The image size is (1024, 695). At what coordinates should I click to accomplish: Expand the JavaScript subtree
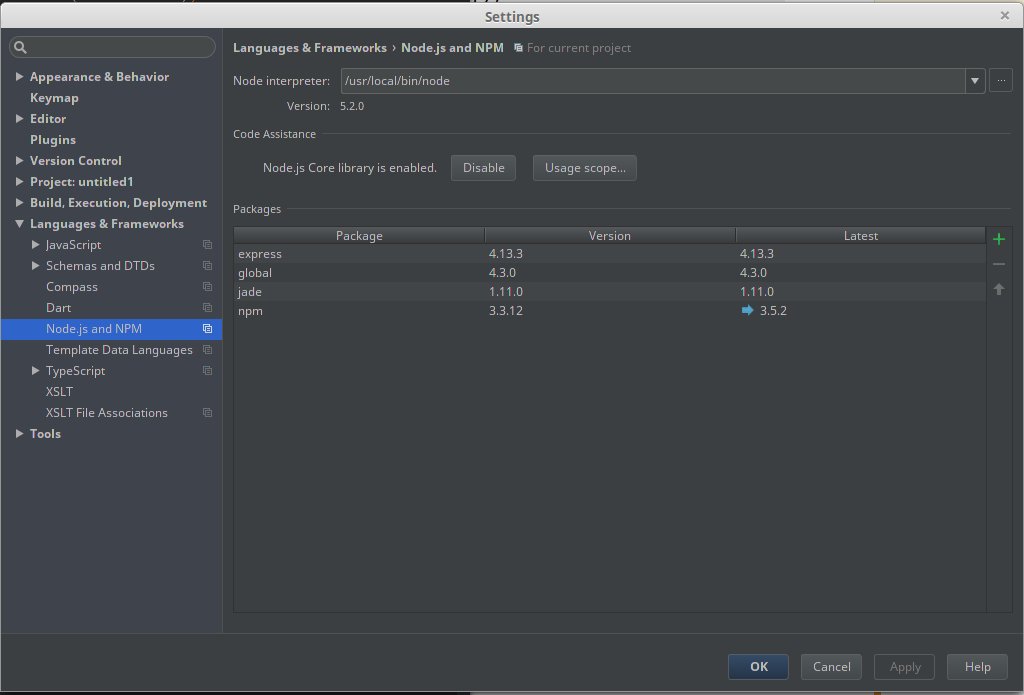pos(35,244)
